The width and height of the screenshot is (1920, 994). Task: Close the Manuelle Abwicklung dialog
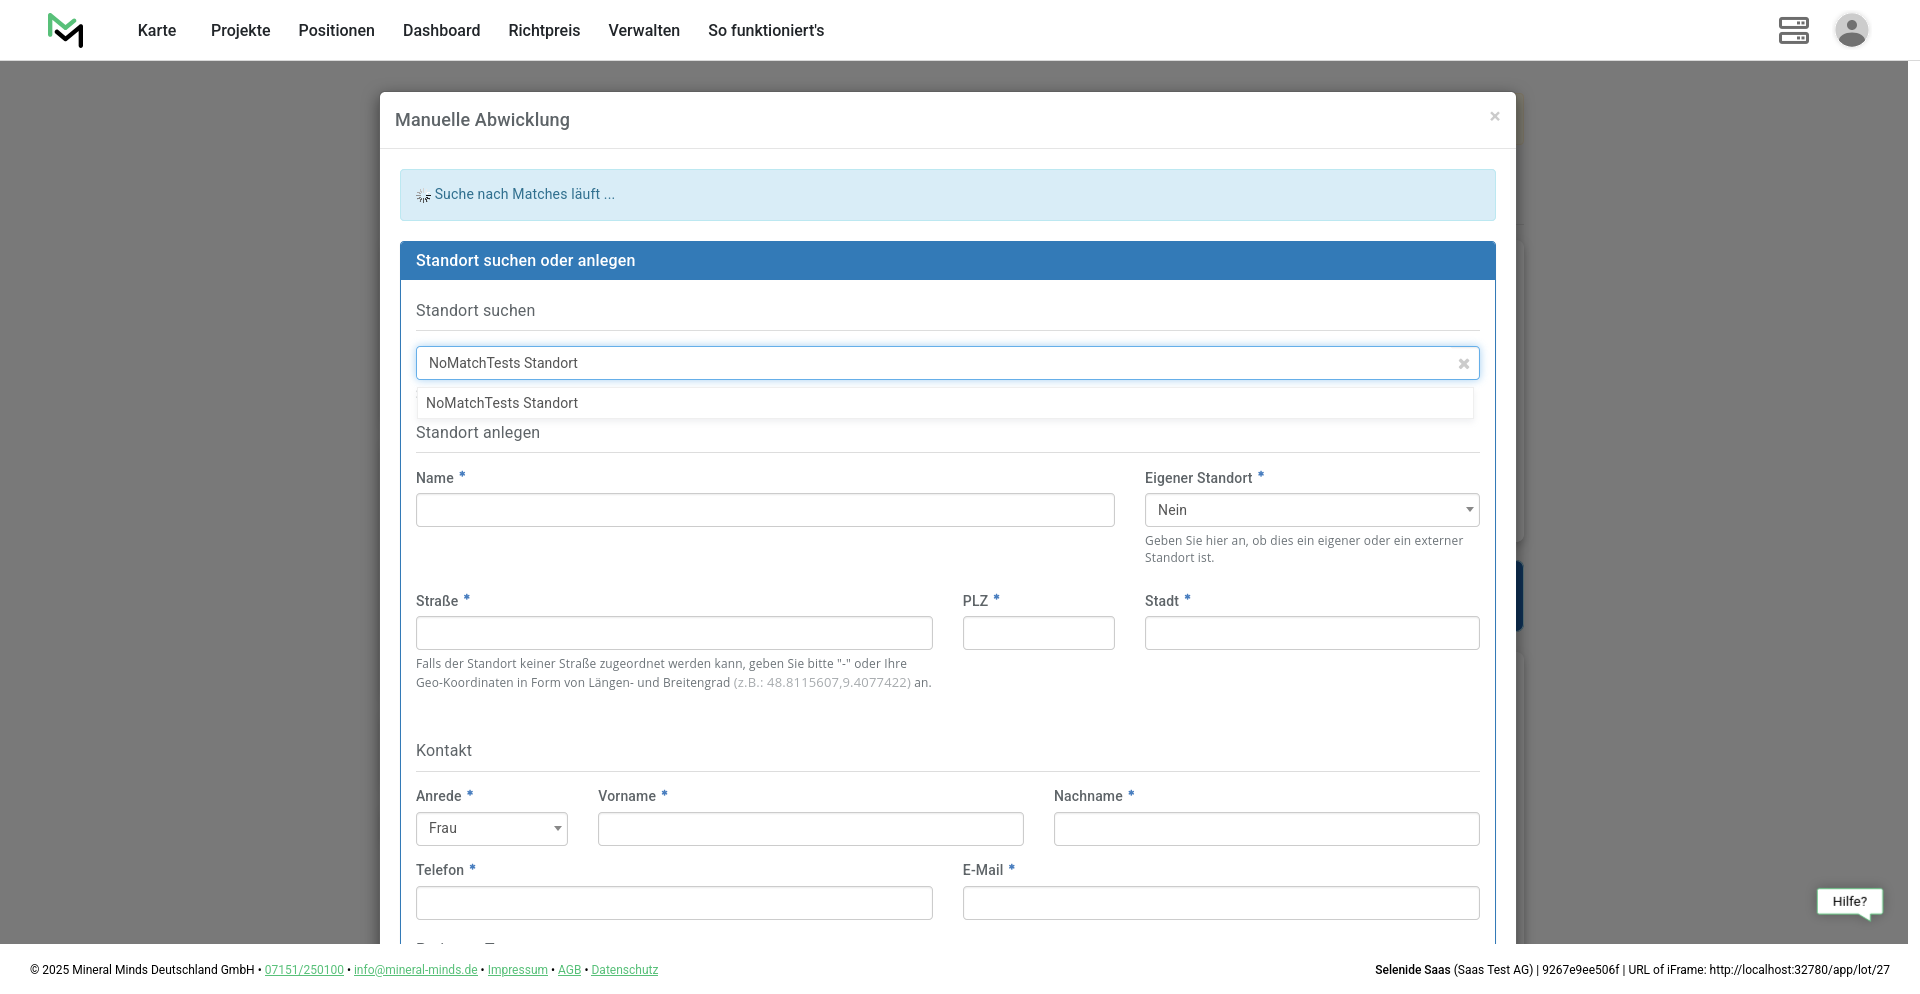click(x=1494, y=117)
